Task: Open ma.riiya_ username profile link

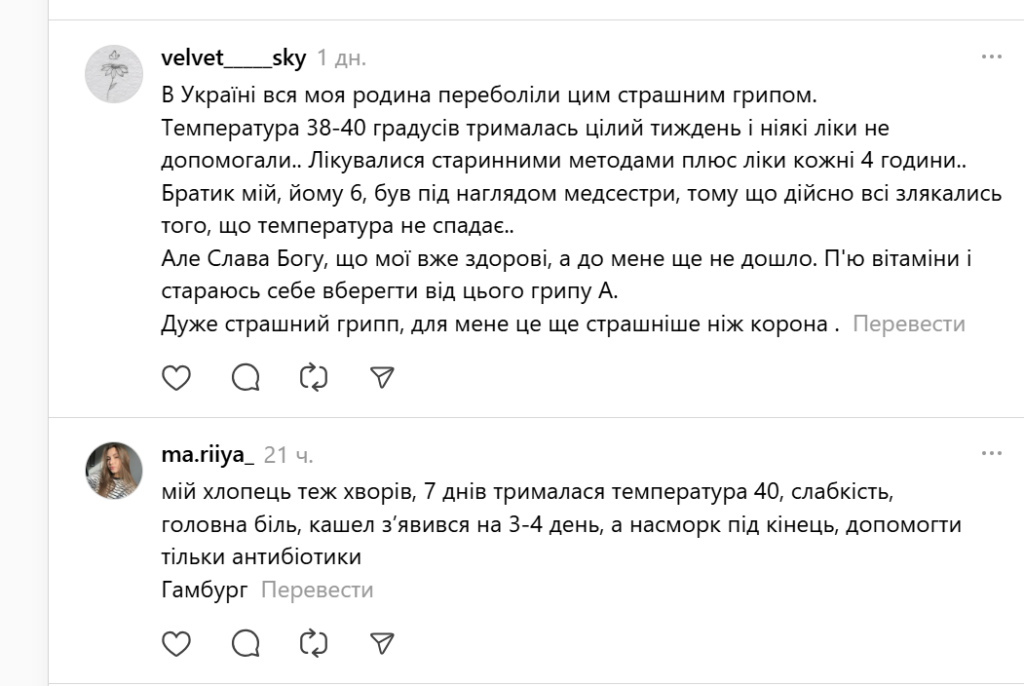Action: (x=207, y=455)
